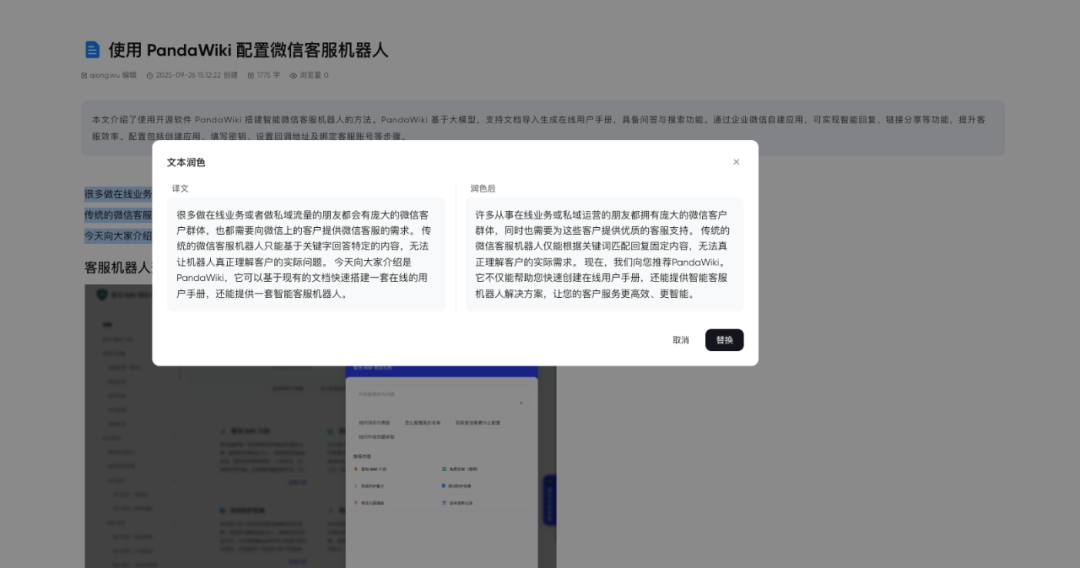Close the 文本润色 dialog with X

[x=736, y=162]
